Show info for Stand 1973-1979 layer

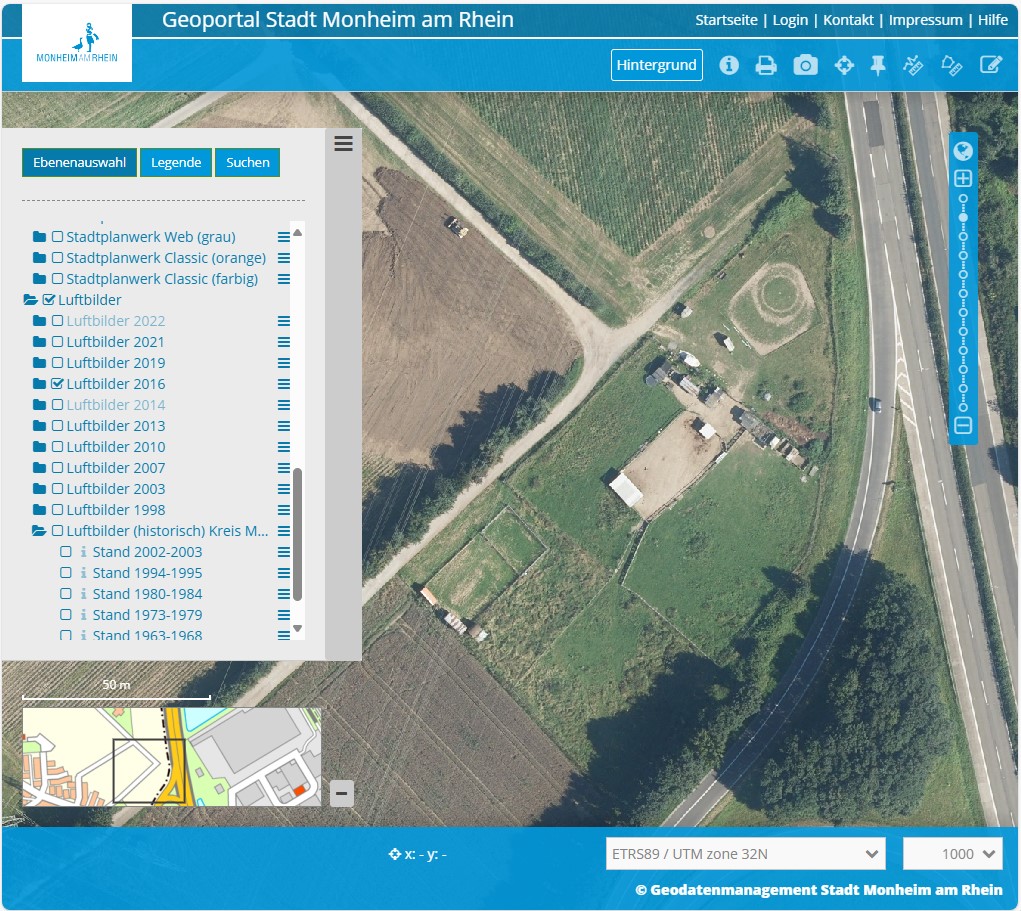[83, 615]
